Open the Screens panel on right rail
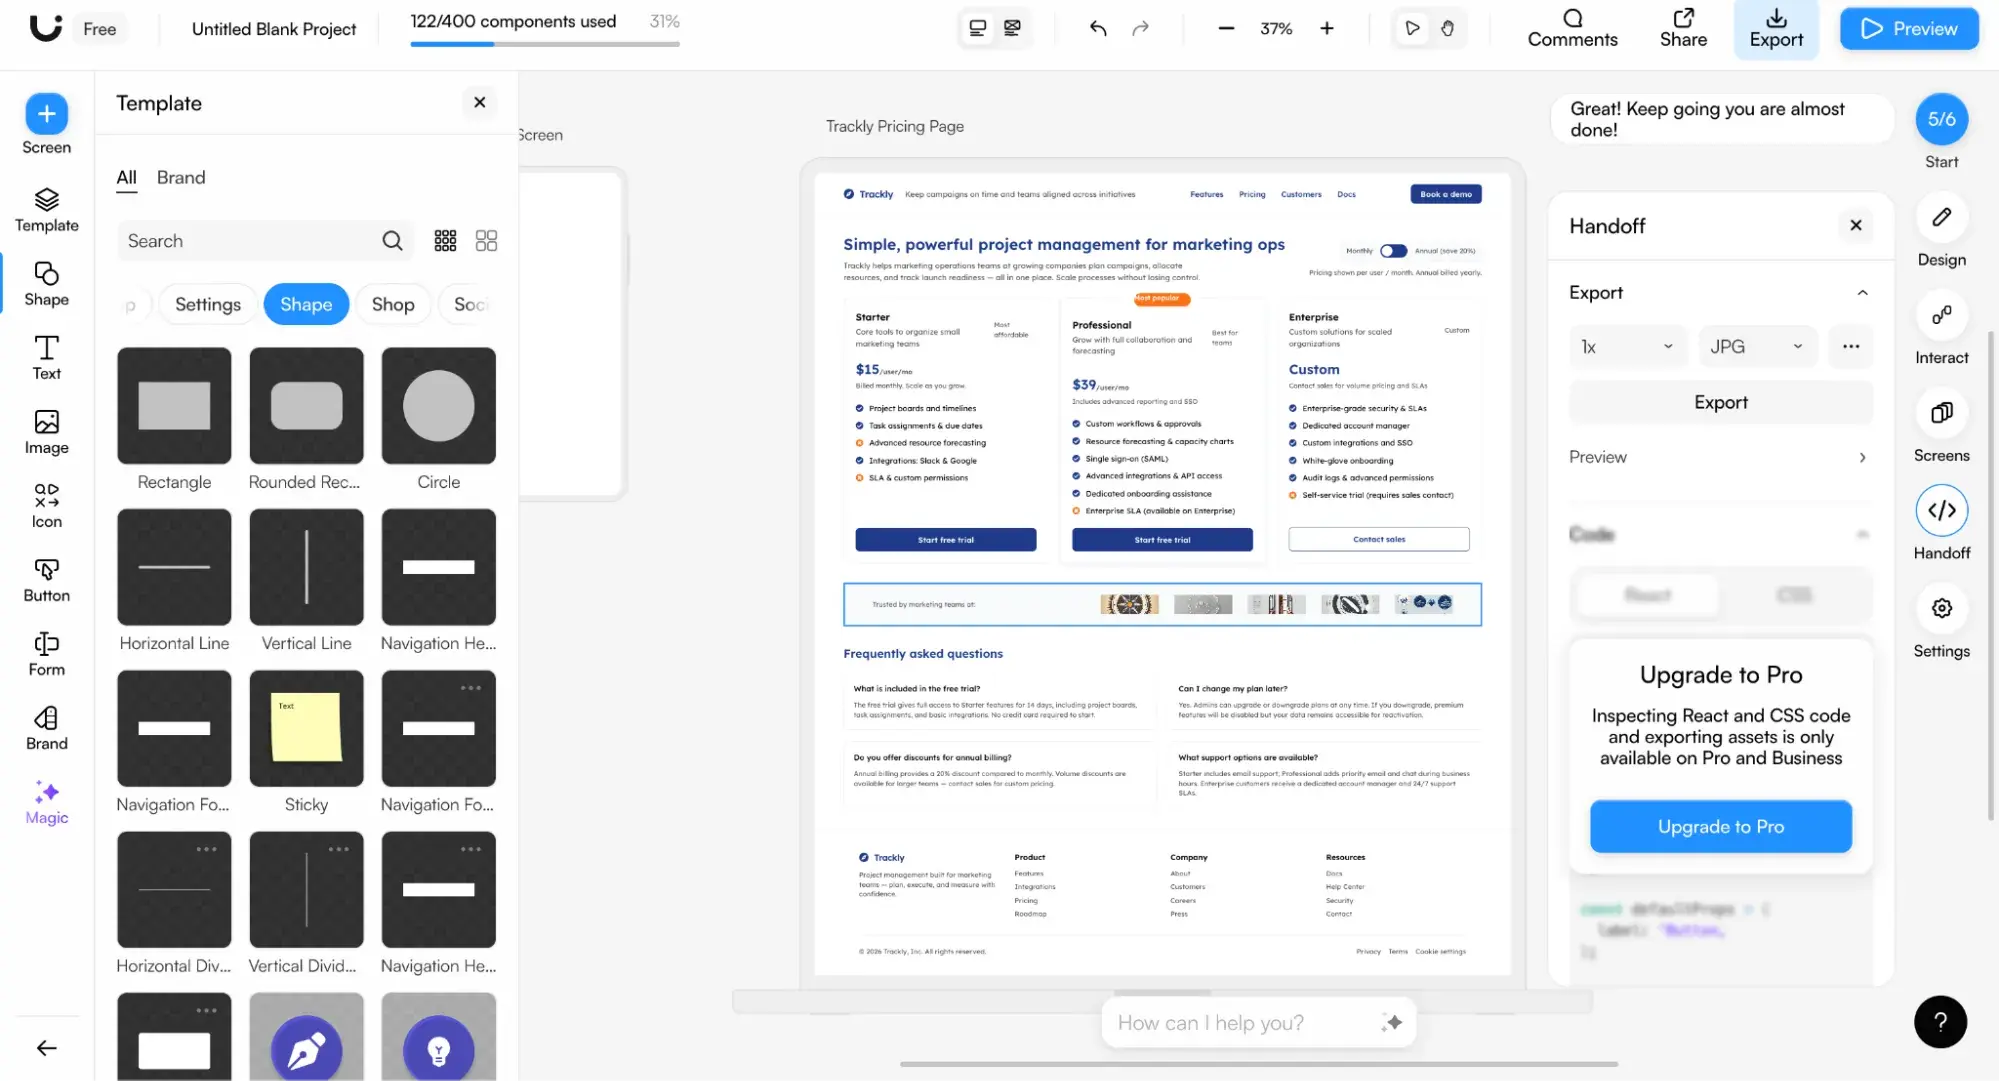Viewport: 1999px width, 1081px height. 1941,428
